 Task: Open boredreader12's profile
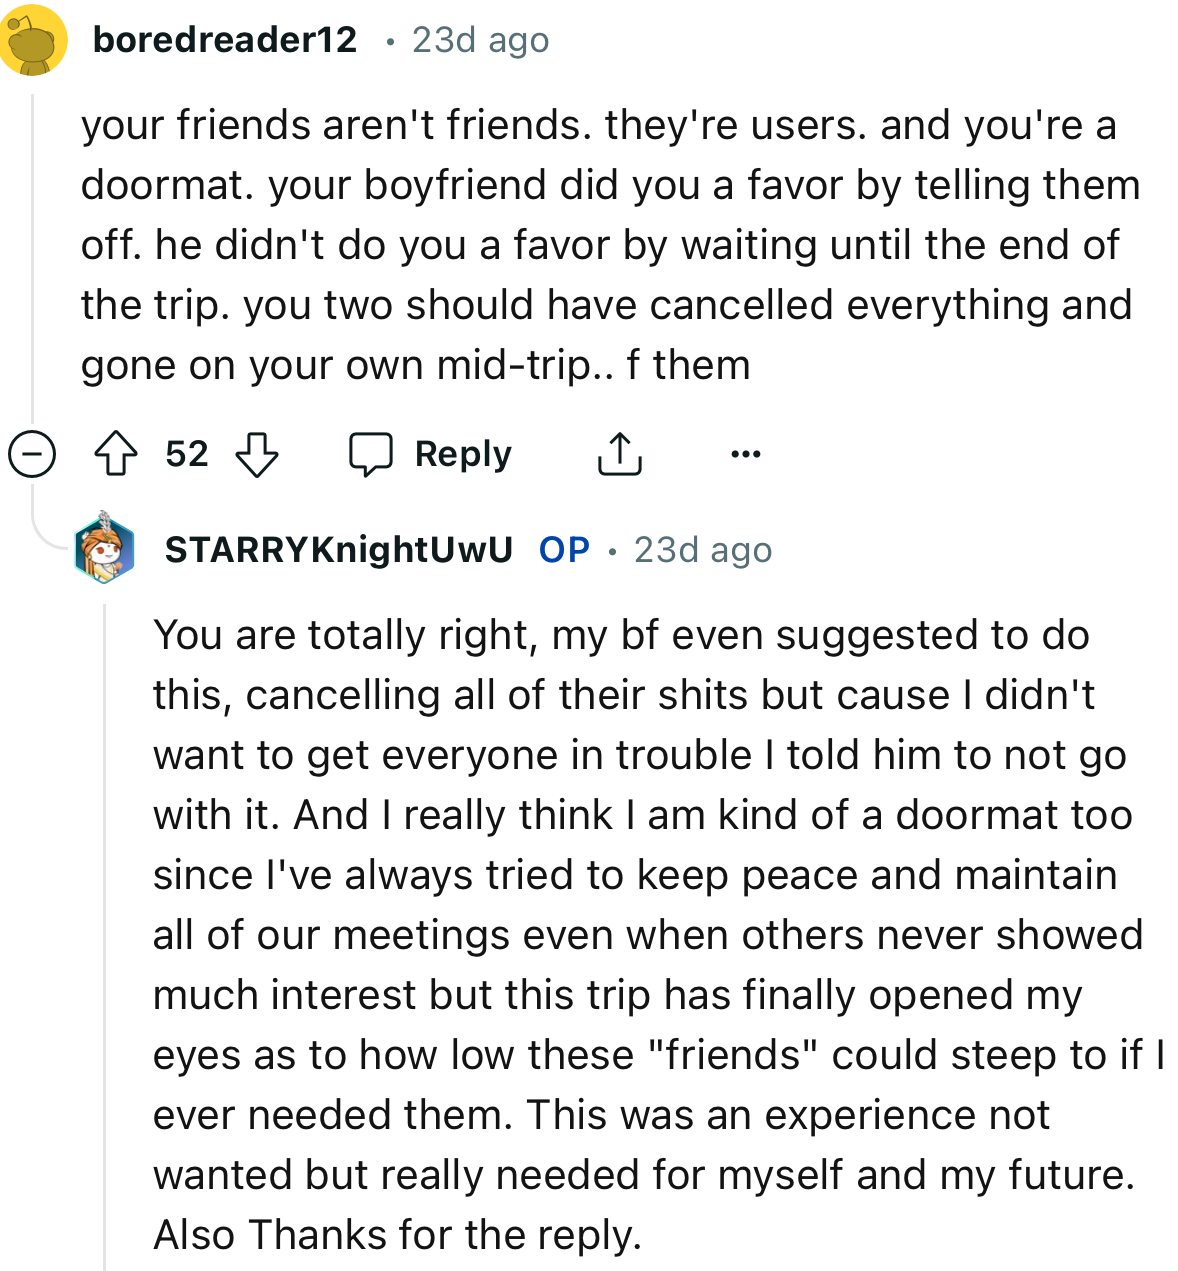[x=224, y=39]
